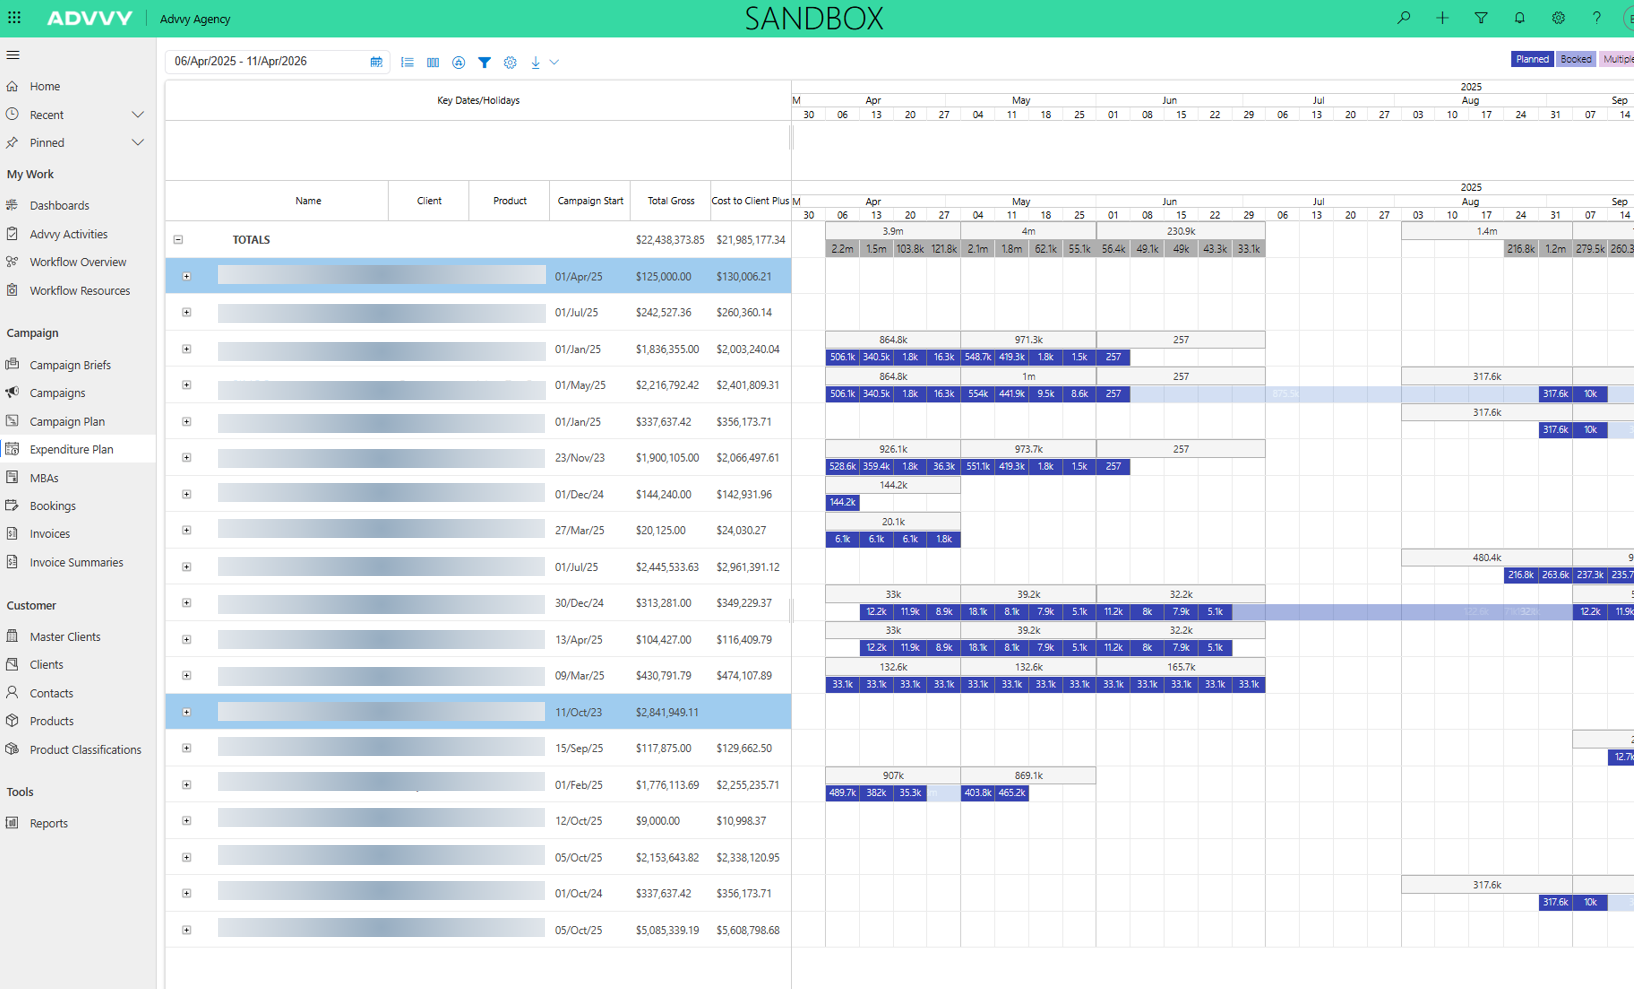The image size is (1637, 989).
Task: Open Invoice Summaries page
Action: click(x=76, y=563)
